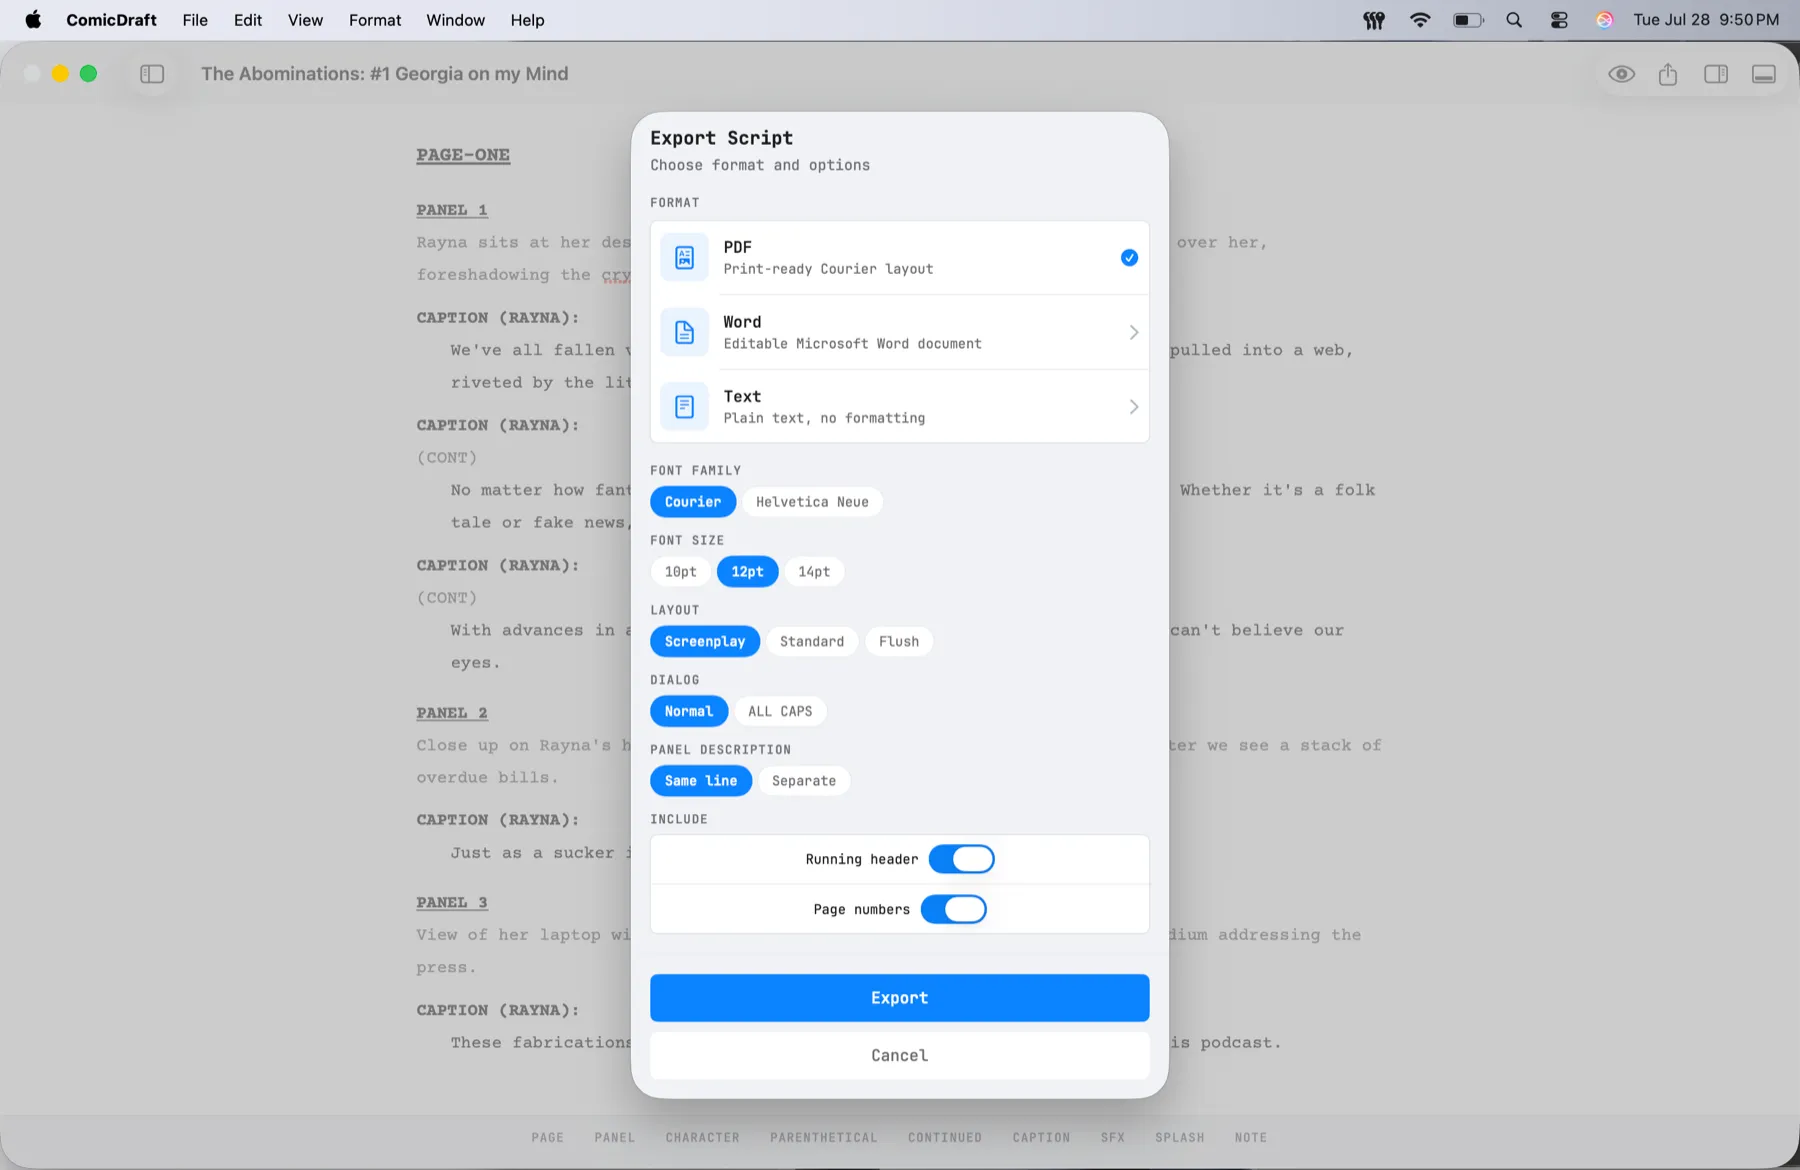Select Separate panel description option
The height and width of the screenshot is (1170, 1800).
(x=804, y=781)
